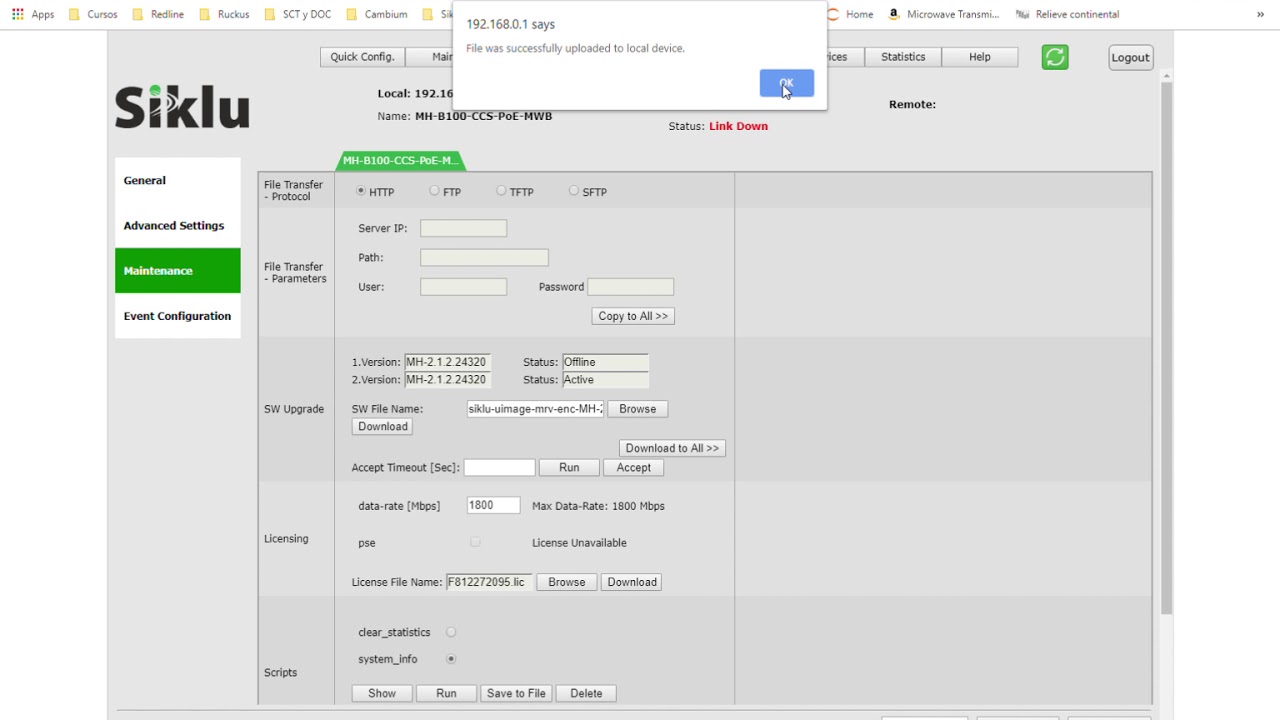The height and width of the screenshot is (720, 1280).
Task: Expand the bookmarks overflow chevron
Action: [1260, 14]
